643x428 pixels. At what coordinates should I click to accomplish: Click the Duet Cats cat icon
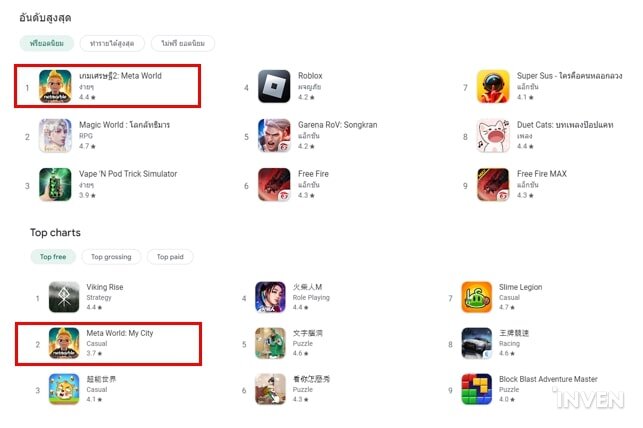tap(493, 135)
